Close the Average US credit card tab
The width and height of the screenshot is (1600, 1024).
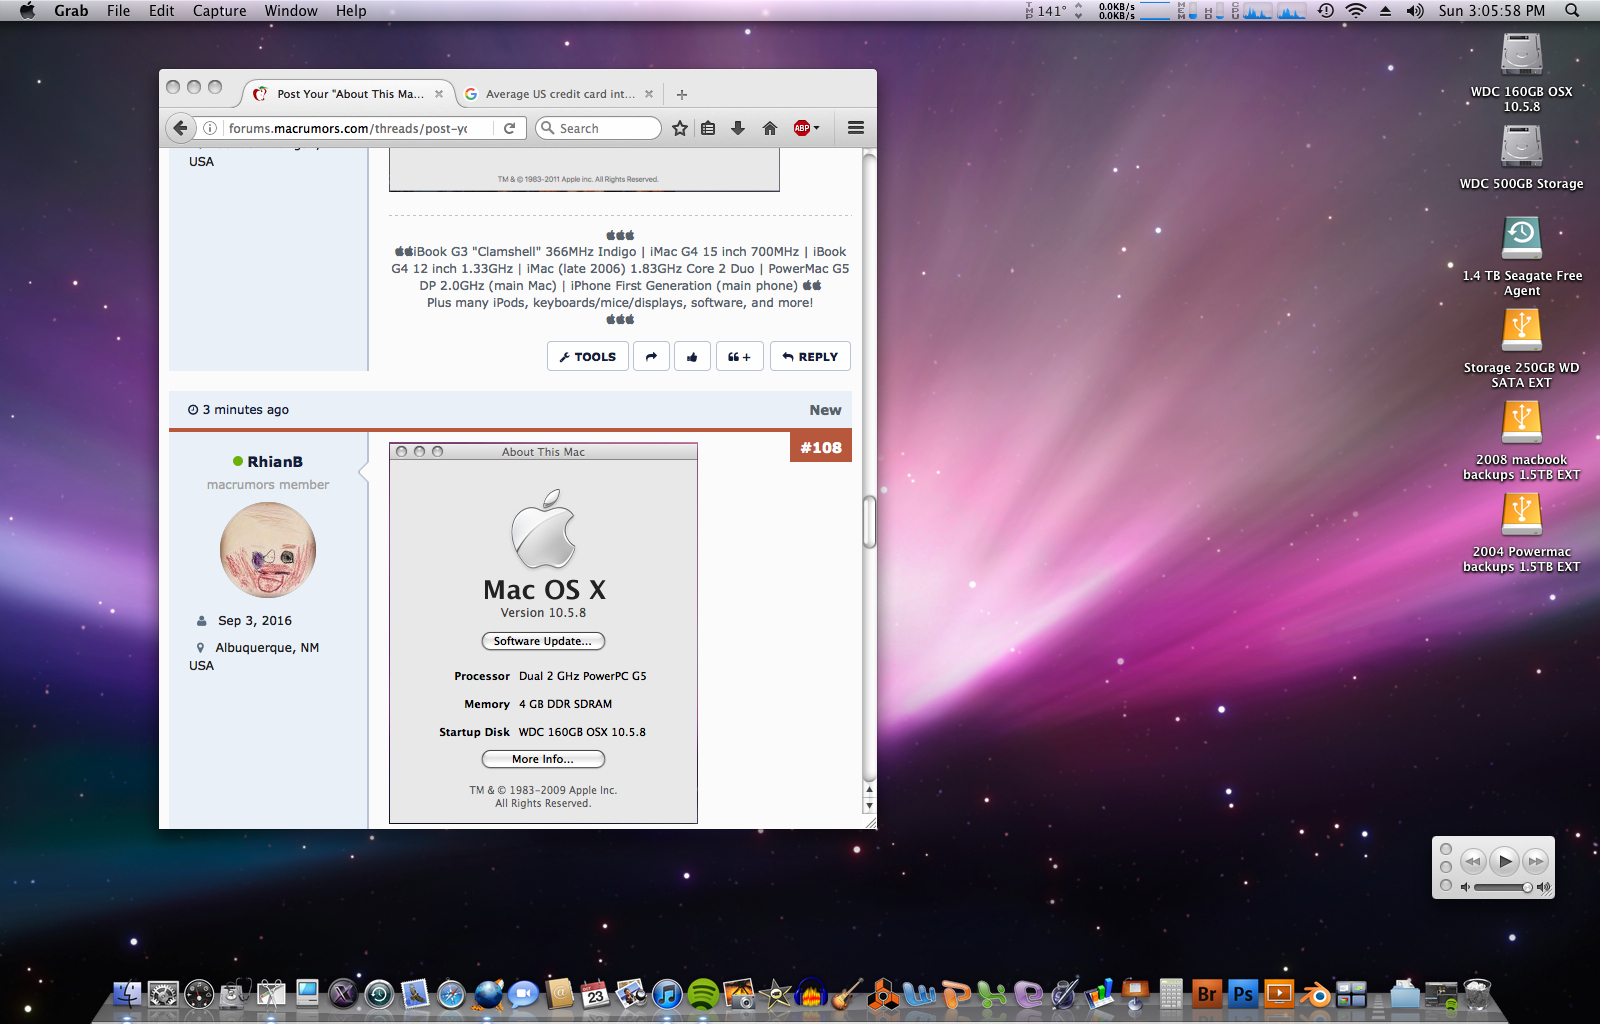click(649, 94)
